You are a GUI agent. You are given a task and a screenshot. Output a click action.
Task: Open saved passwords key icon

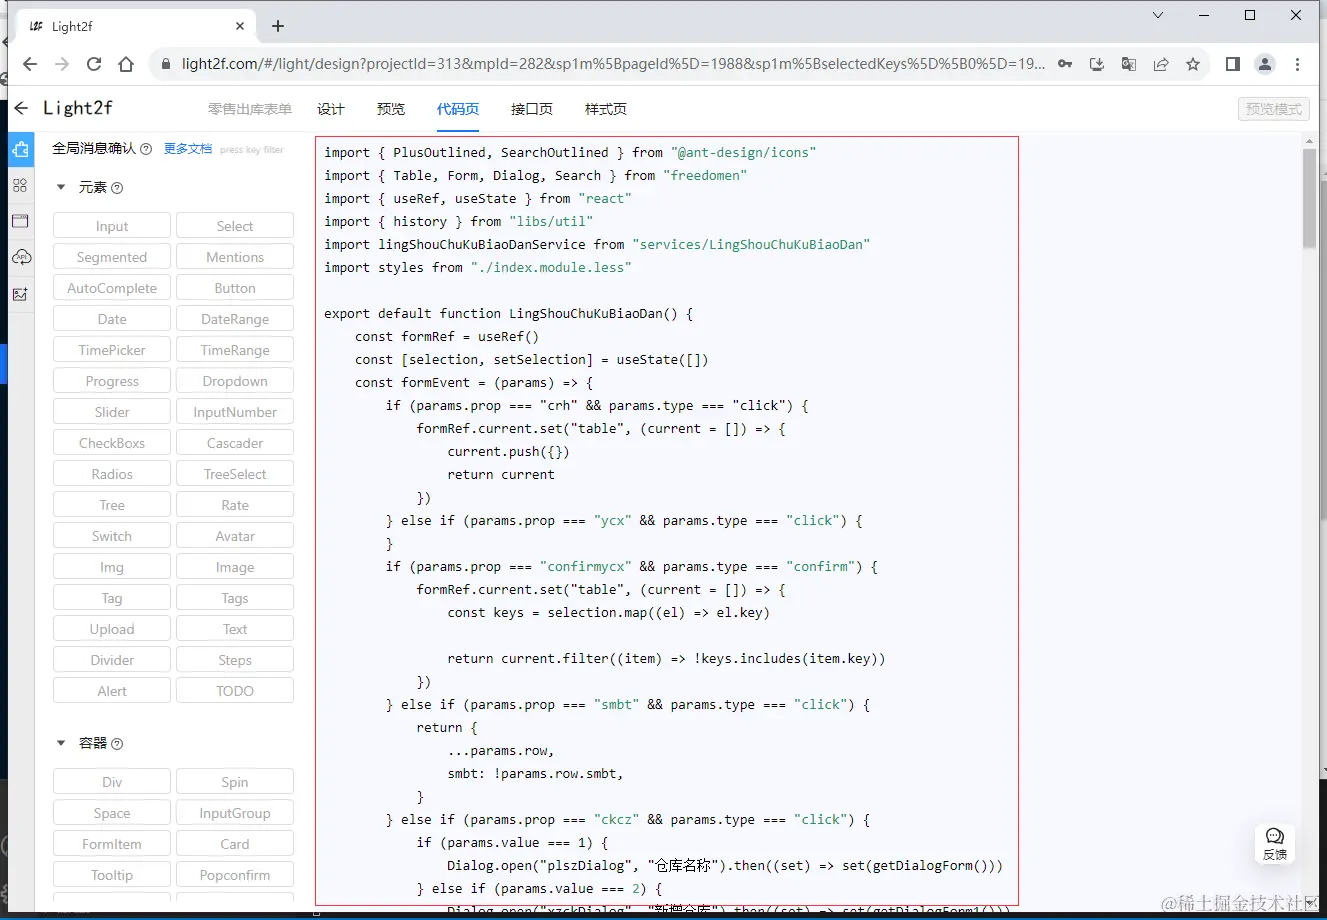pyautogui.click(x=1065, y=64)
